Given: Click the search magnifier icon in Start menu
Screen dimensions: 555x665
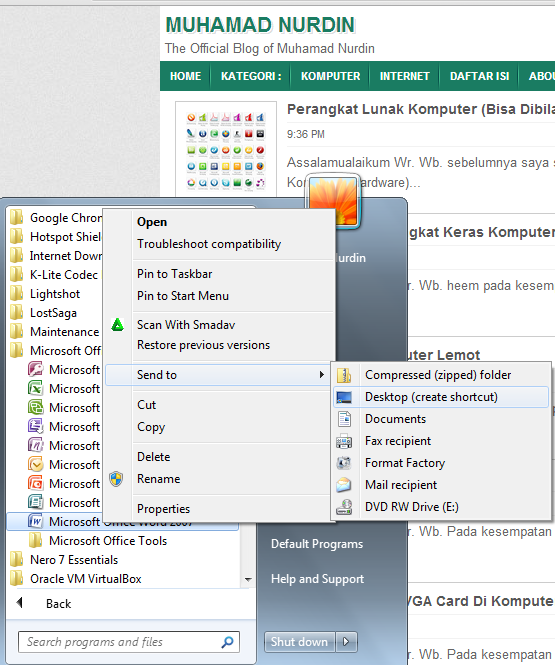Looking at the screenshot, I should coord(227,642).
